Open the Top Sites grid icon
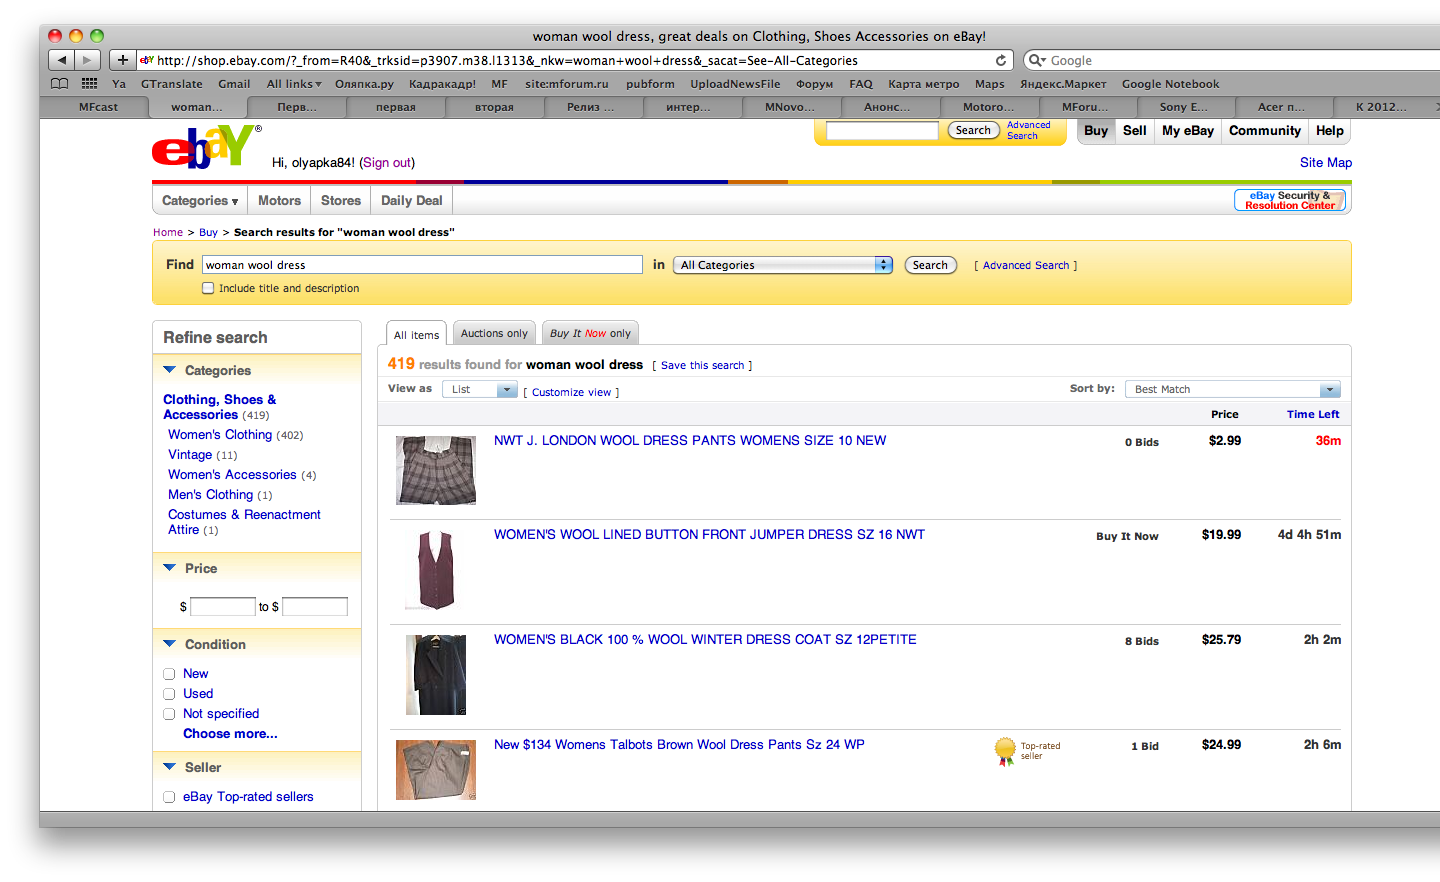 (89, 84)
